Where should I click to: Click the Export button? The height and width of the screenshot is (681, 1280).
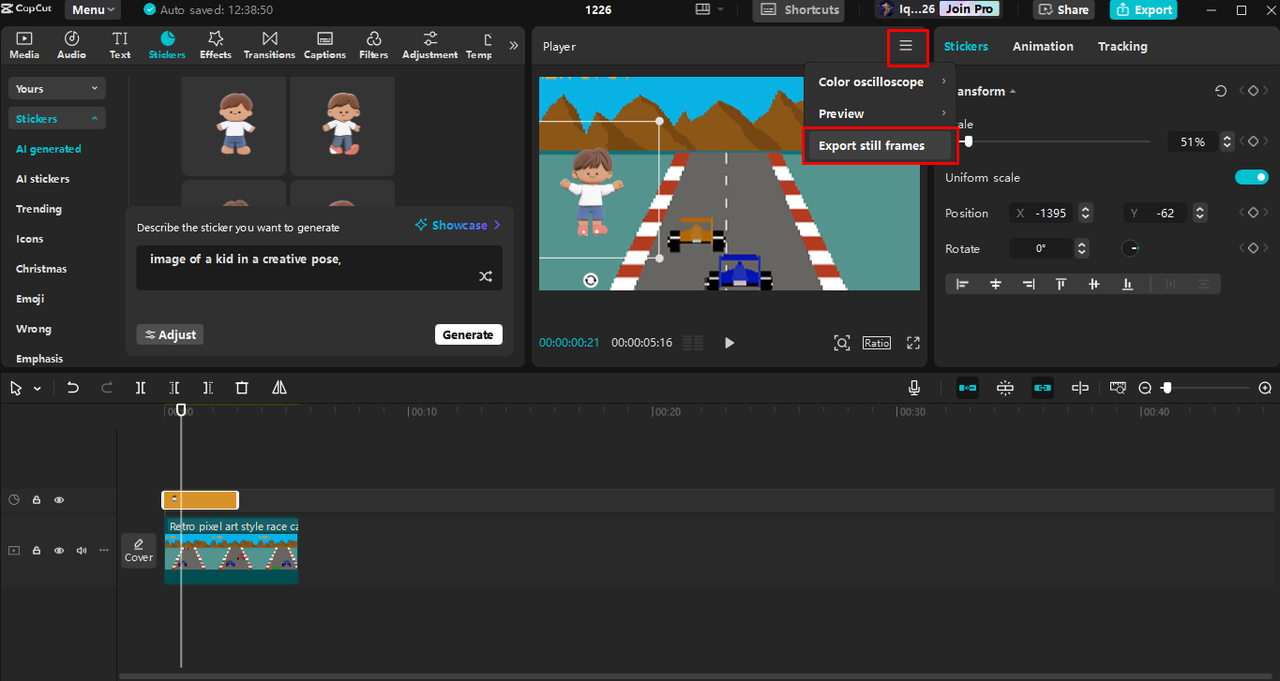tap(1144, 10)
